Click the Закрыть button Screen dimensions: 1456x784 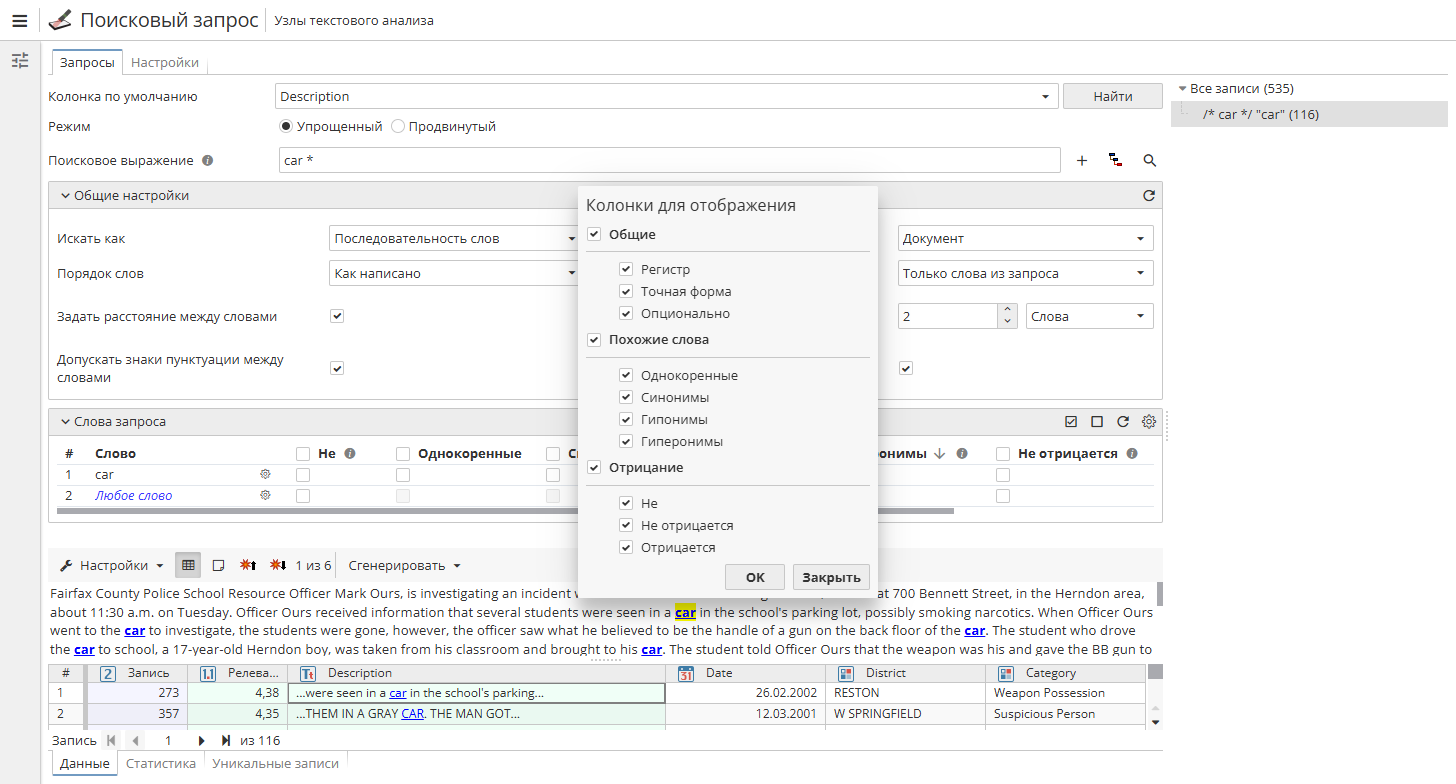click(x=831, y=577)
